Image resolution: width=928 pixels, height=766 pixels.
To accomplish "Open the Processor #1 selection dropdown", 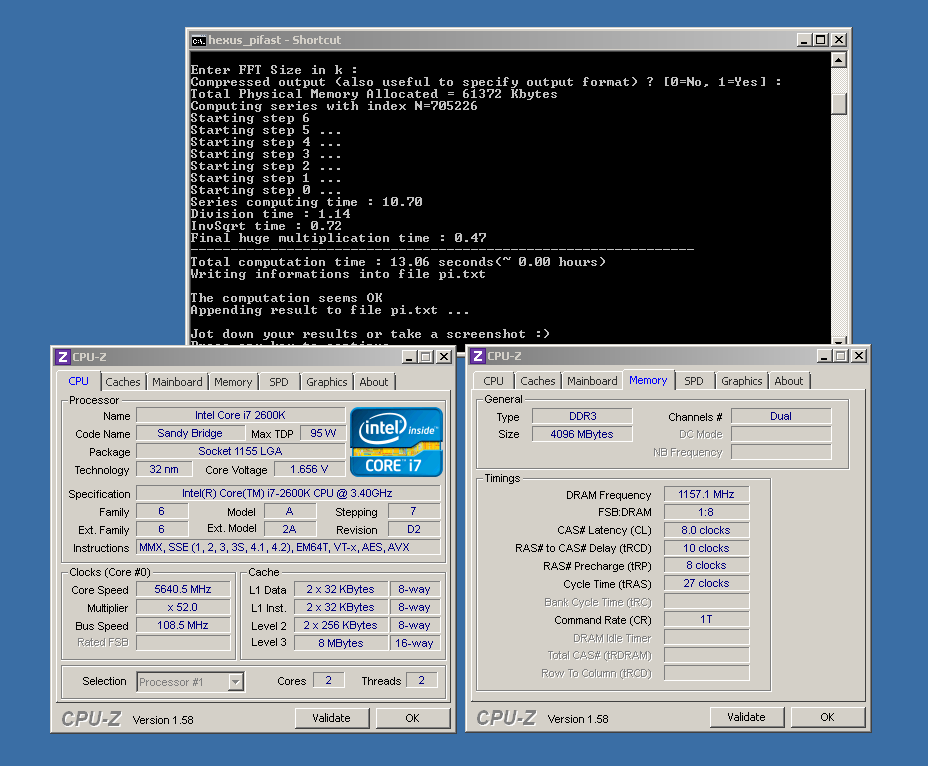I will (236, 682).
